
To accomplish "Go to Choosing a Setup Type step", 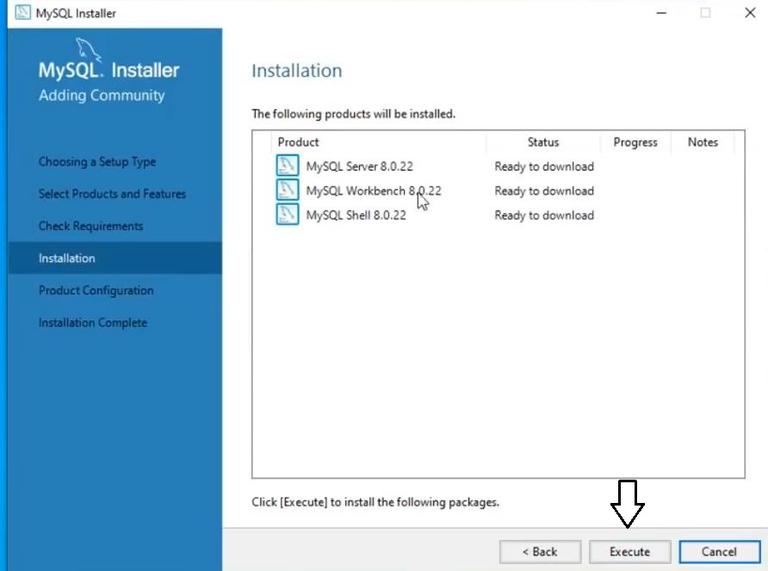I will [97, 162].
